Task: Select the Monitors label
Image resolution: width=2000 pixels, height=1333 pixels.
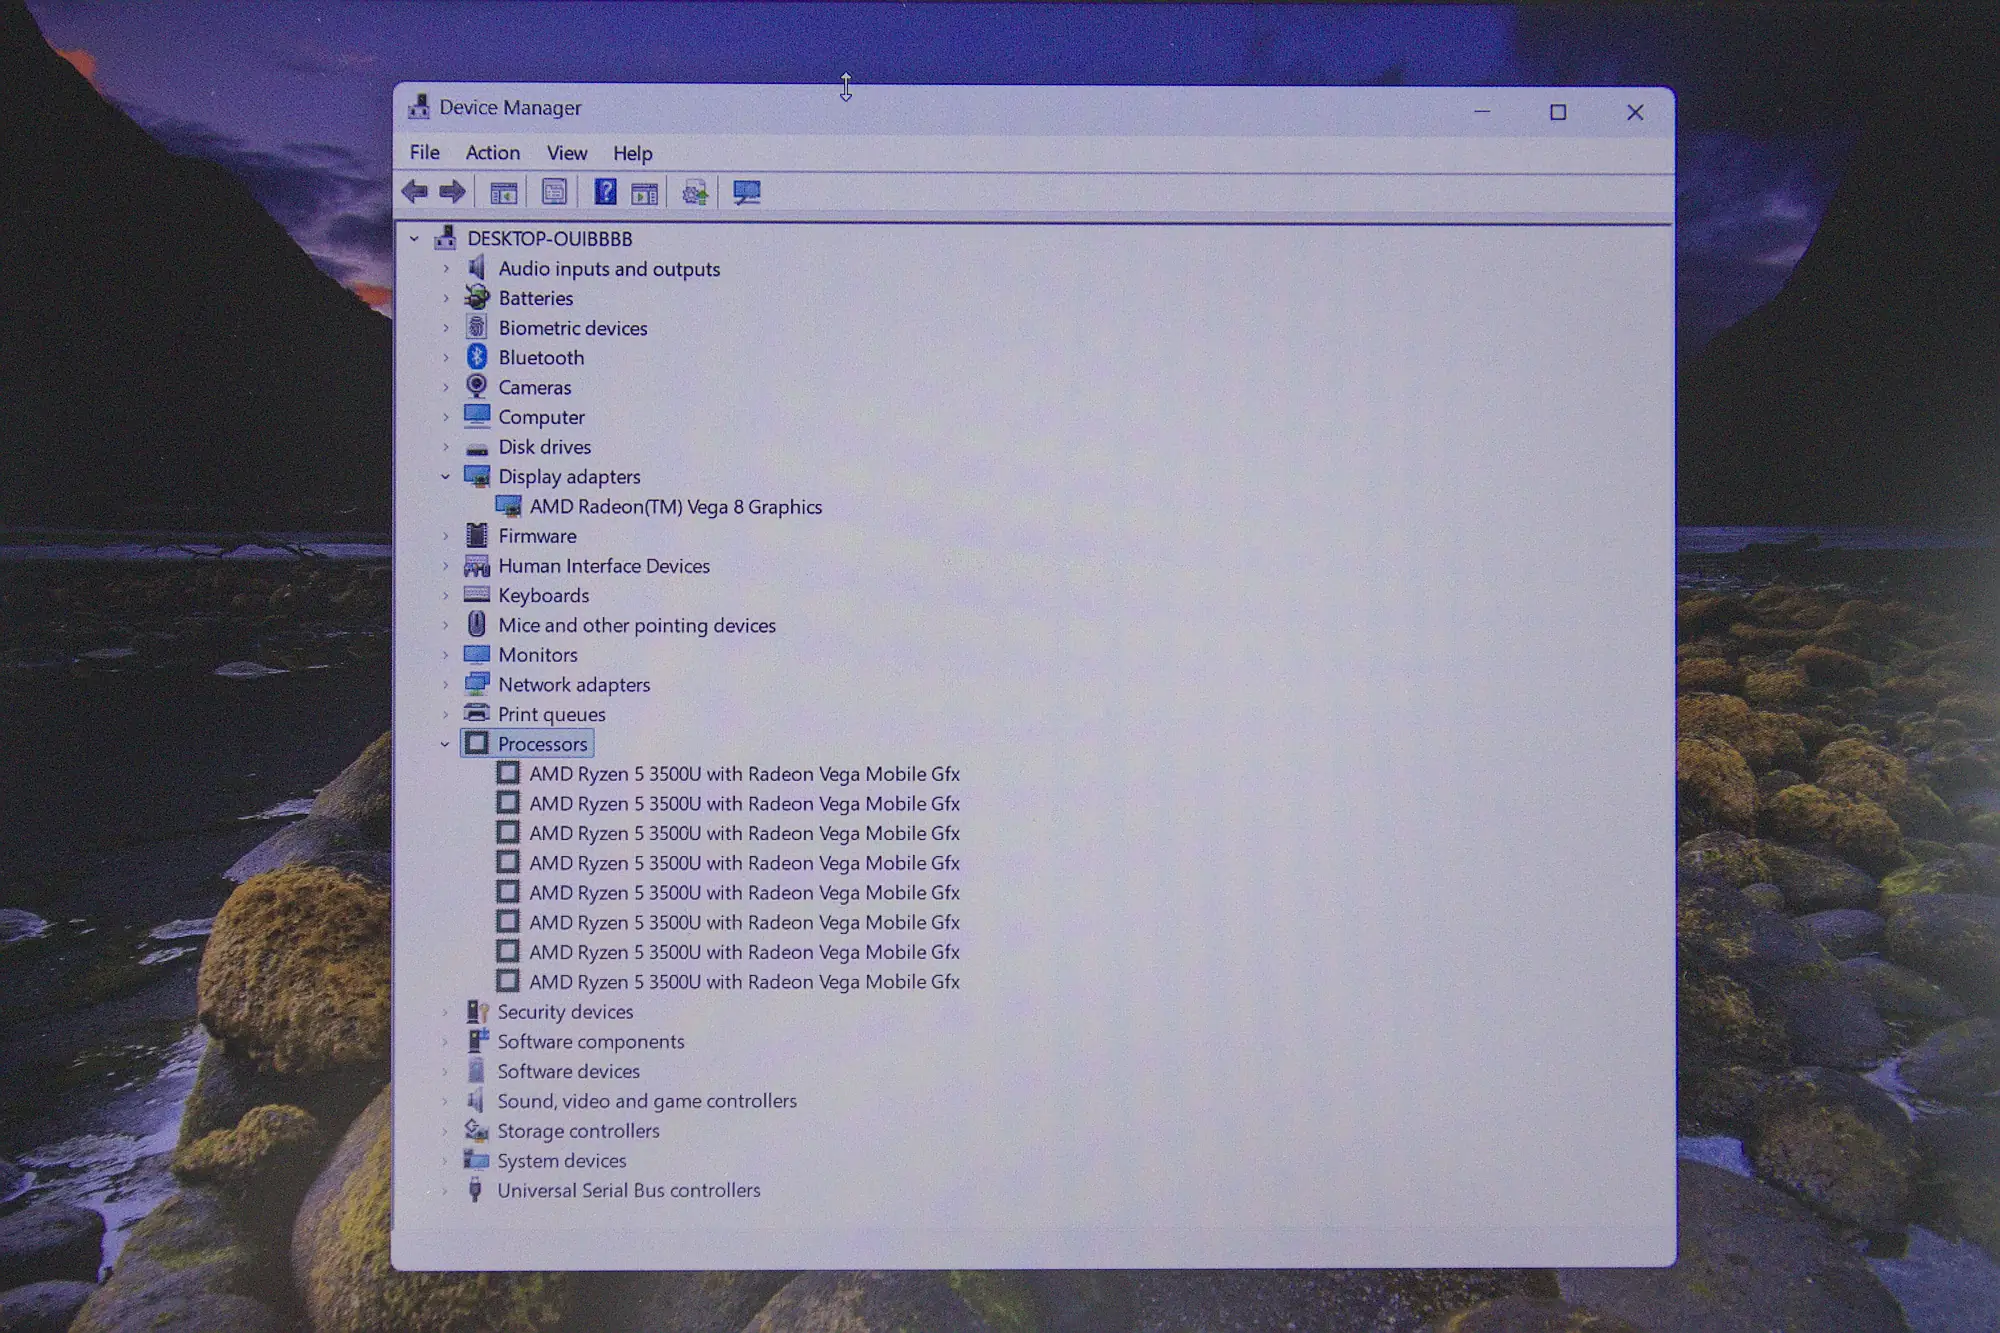Action: pos(538,655)
